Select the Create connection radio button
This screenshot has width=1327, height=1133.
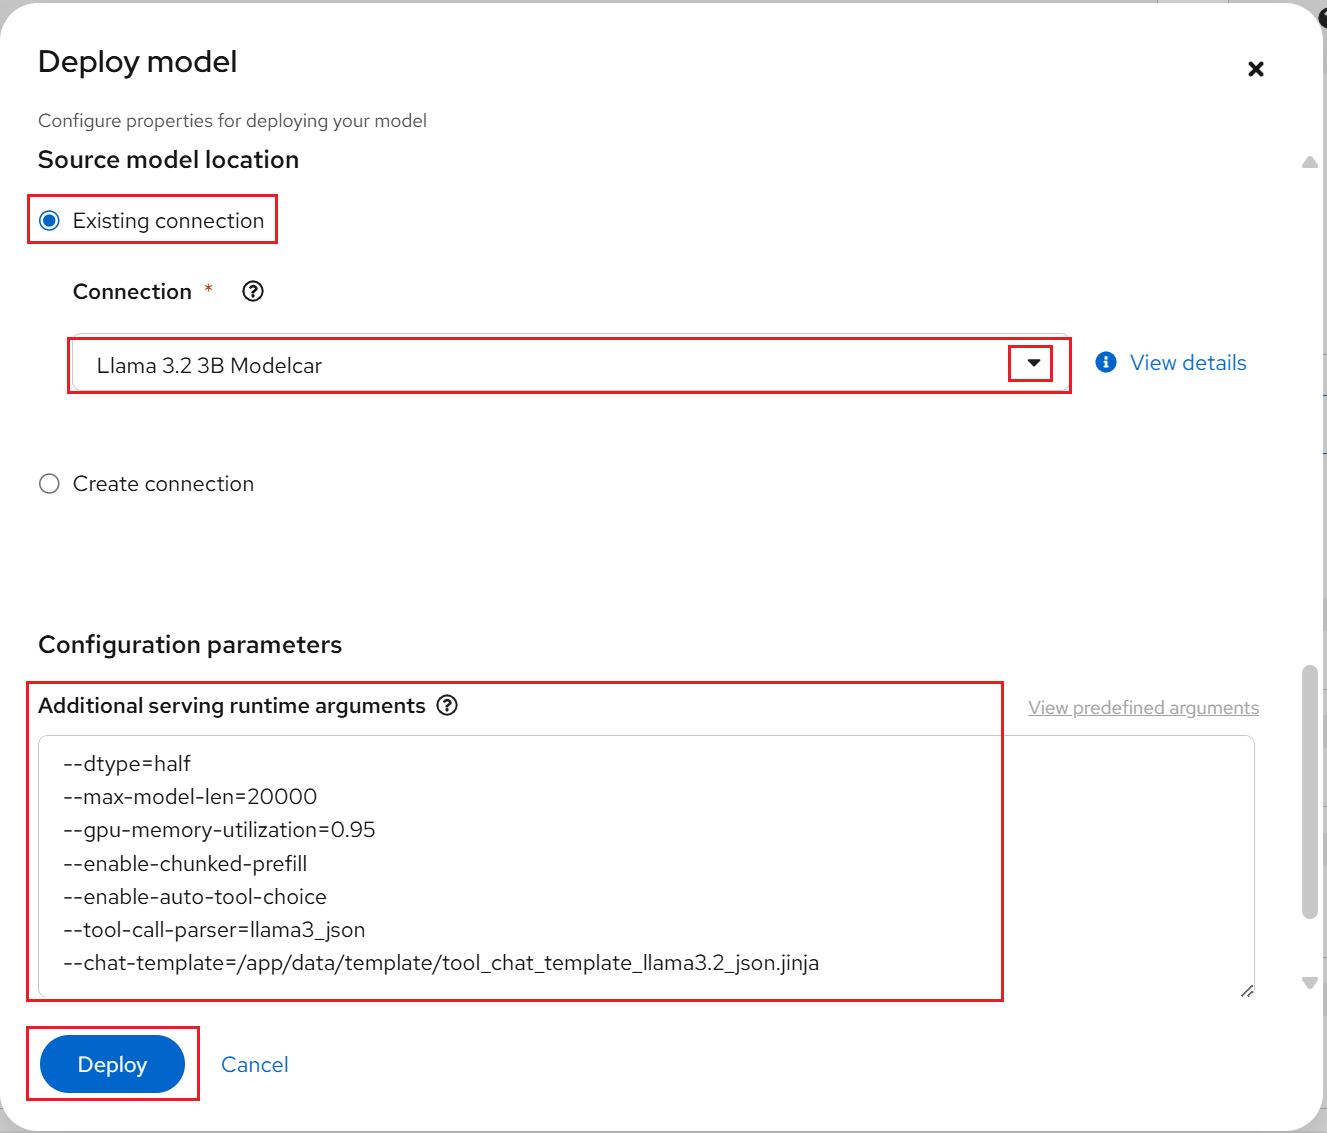(x=49, y=484)
